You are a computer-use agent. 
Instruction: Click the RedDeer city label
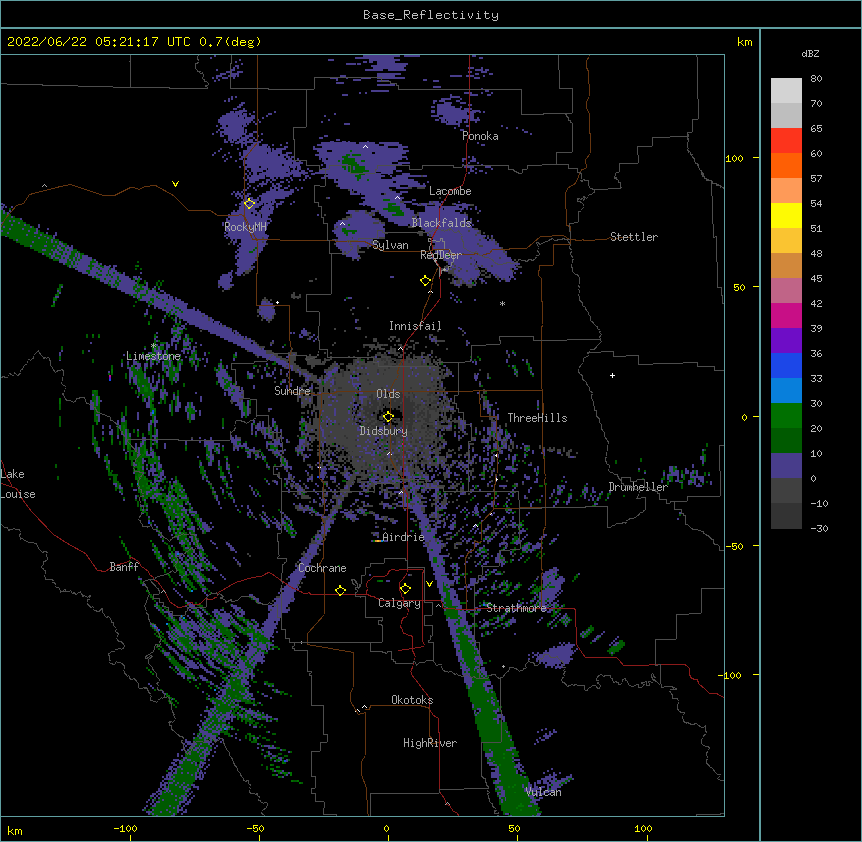point(441,255)
